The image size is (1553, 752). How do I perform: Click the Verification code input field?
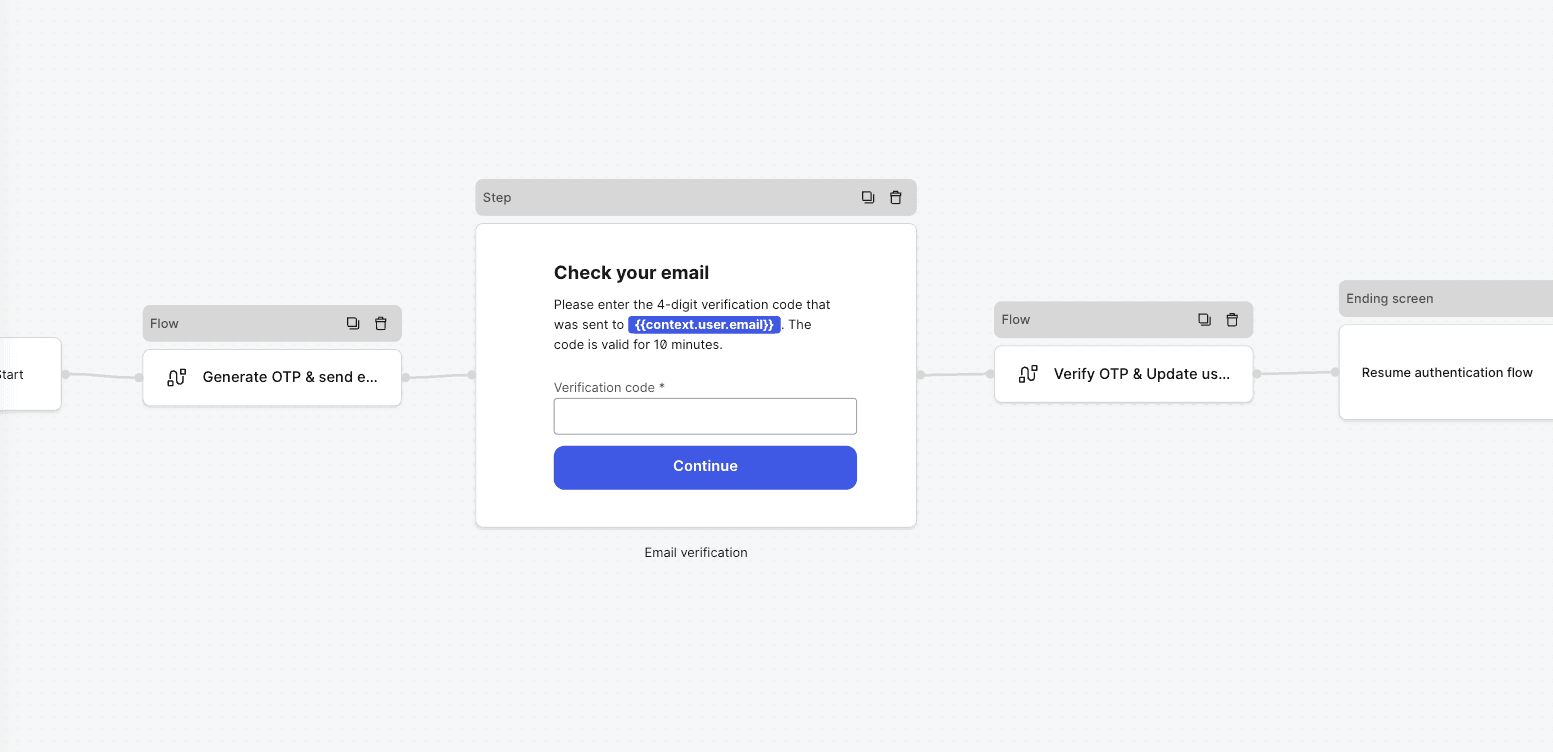705,416
